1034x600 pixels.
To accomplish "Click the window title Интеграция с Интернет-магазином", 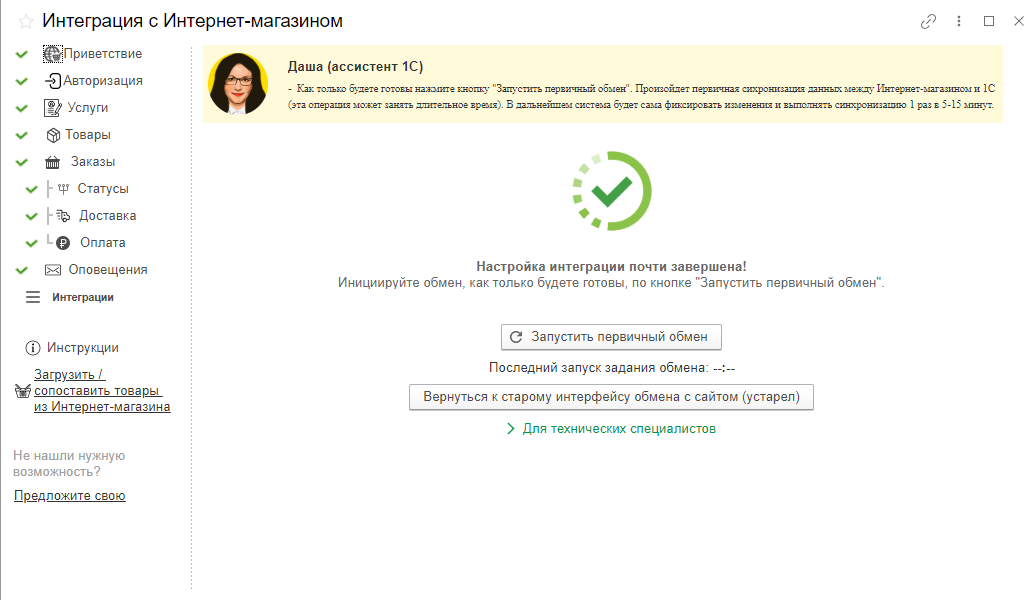I will (x=193, y=21).
